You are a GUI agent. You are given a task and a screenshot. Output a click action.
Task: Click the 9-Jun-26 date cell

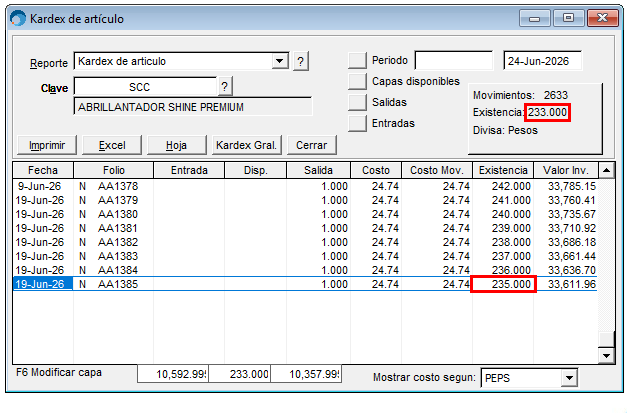tap(39, 186)
